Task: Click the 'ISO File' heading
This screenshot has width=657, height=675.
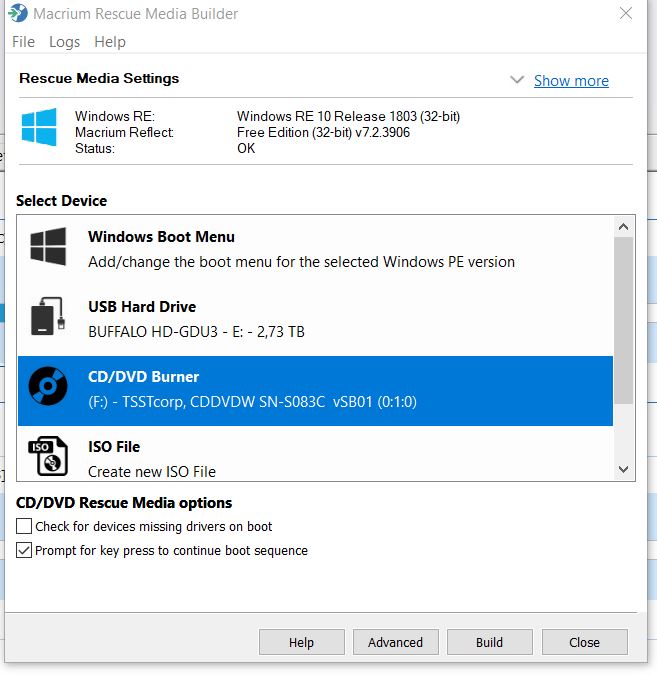Action: click(x=114, y=447)
